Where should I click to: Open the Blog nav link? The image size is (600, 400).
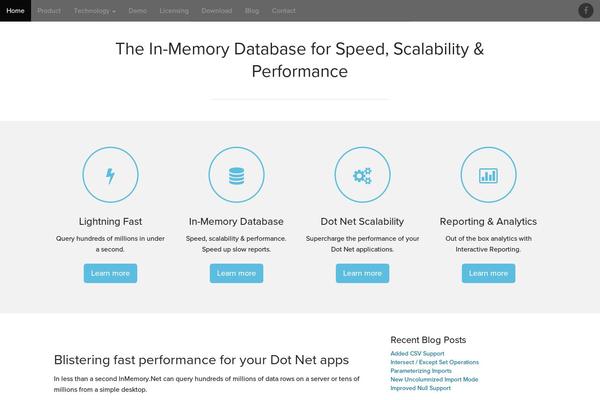pyautogui.click(x=252, y=11)
